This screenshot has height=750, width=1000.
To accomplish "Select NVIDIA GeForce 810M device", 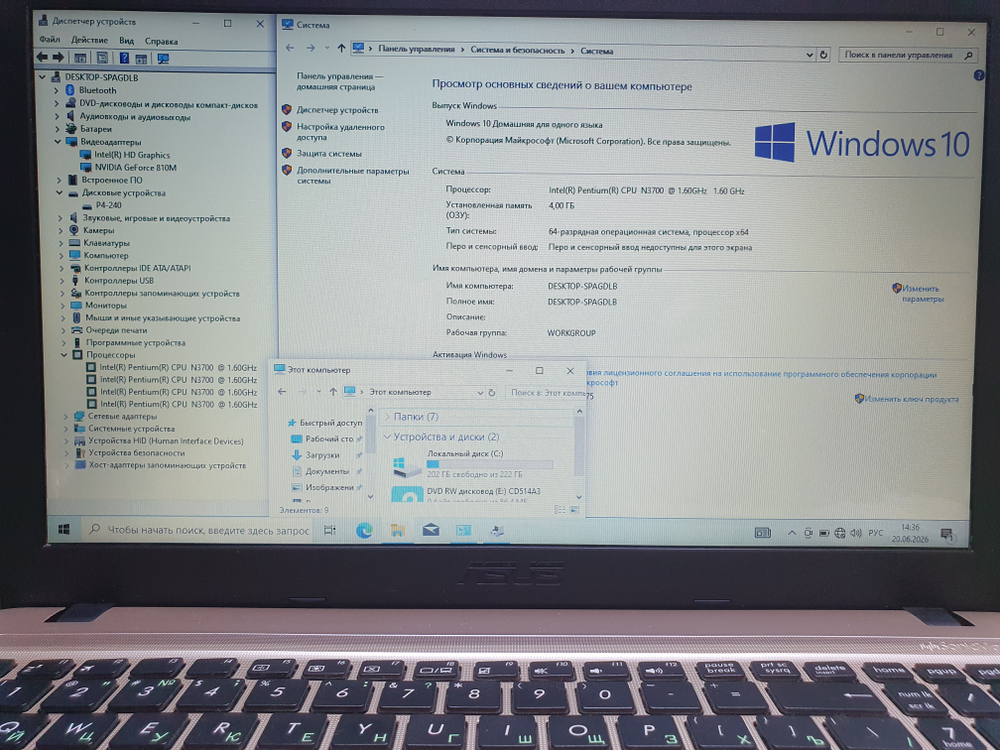I will tap(135, 167).
